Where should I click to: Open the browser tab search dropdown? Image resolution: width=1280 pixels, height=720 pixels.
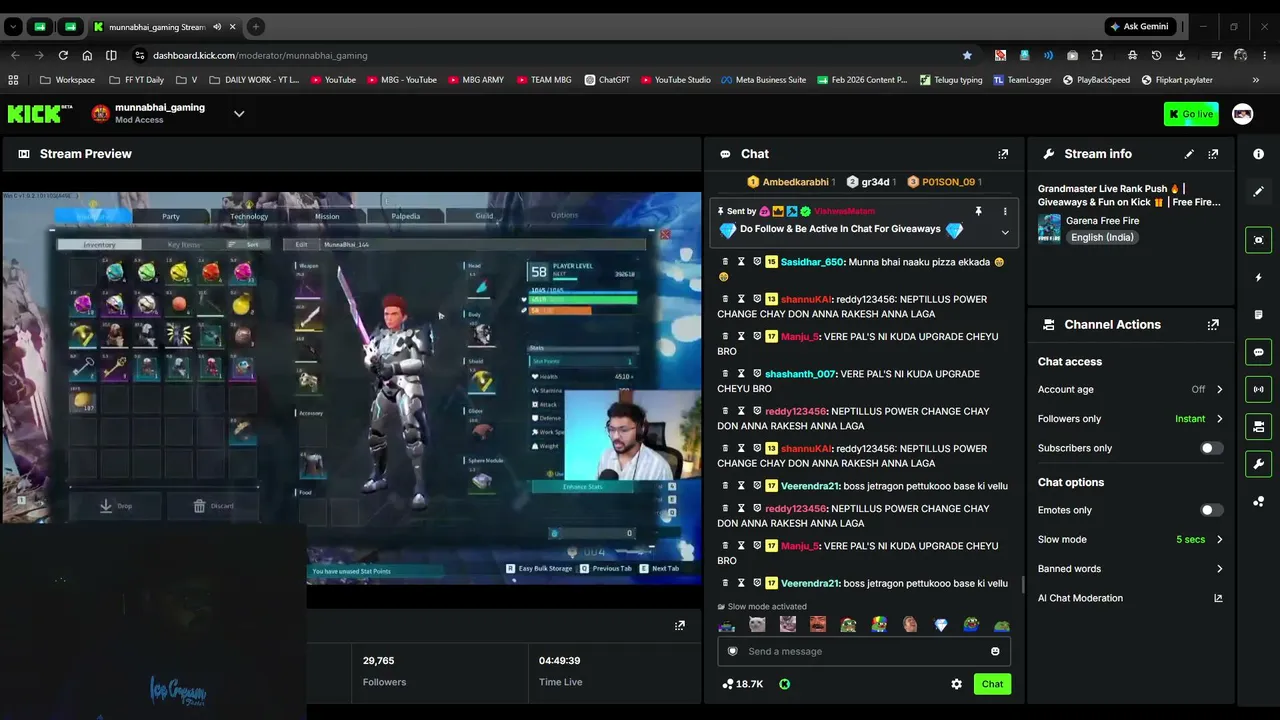[13, 27]
